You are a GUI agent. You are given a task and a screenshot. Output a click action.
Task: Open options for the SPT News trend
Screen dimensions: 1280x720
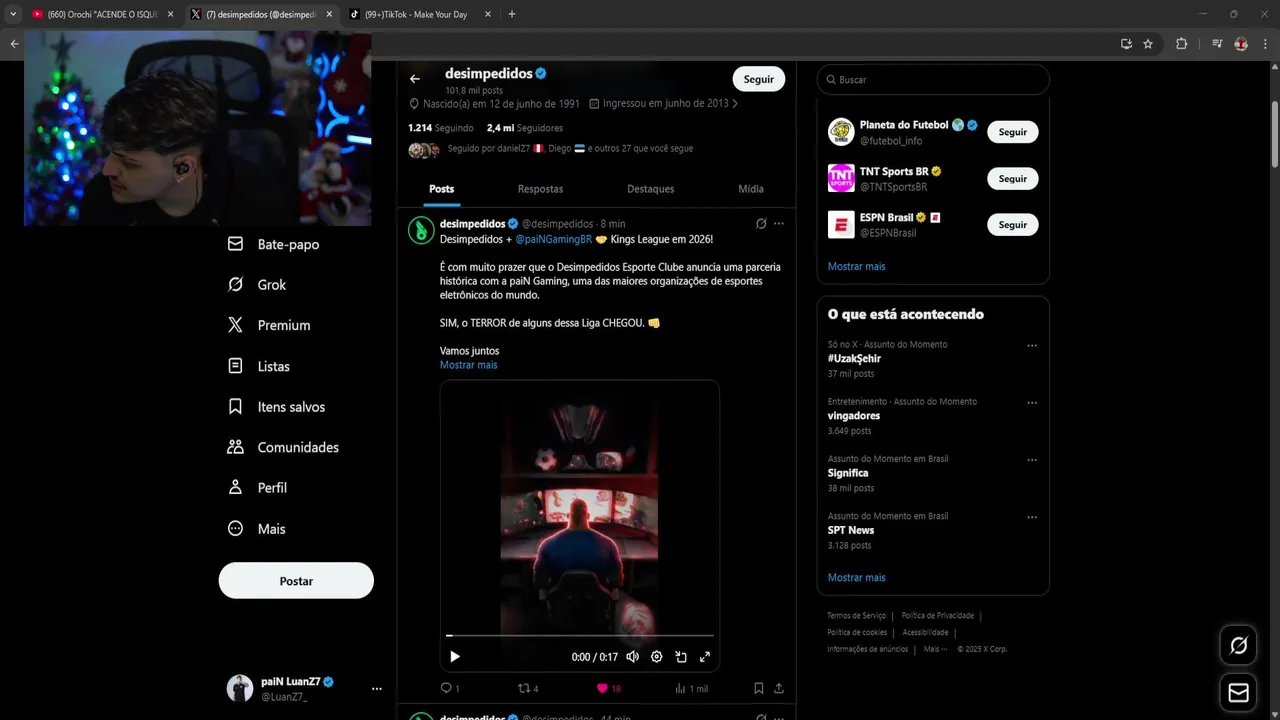[x=1032, y=517]
